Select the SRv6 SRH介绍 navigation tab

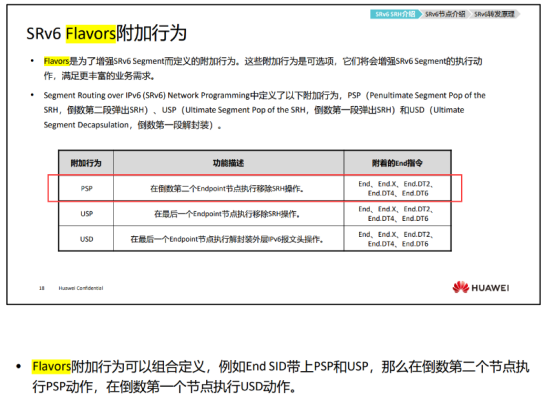coord(395,14)
